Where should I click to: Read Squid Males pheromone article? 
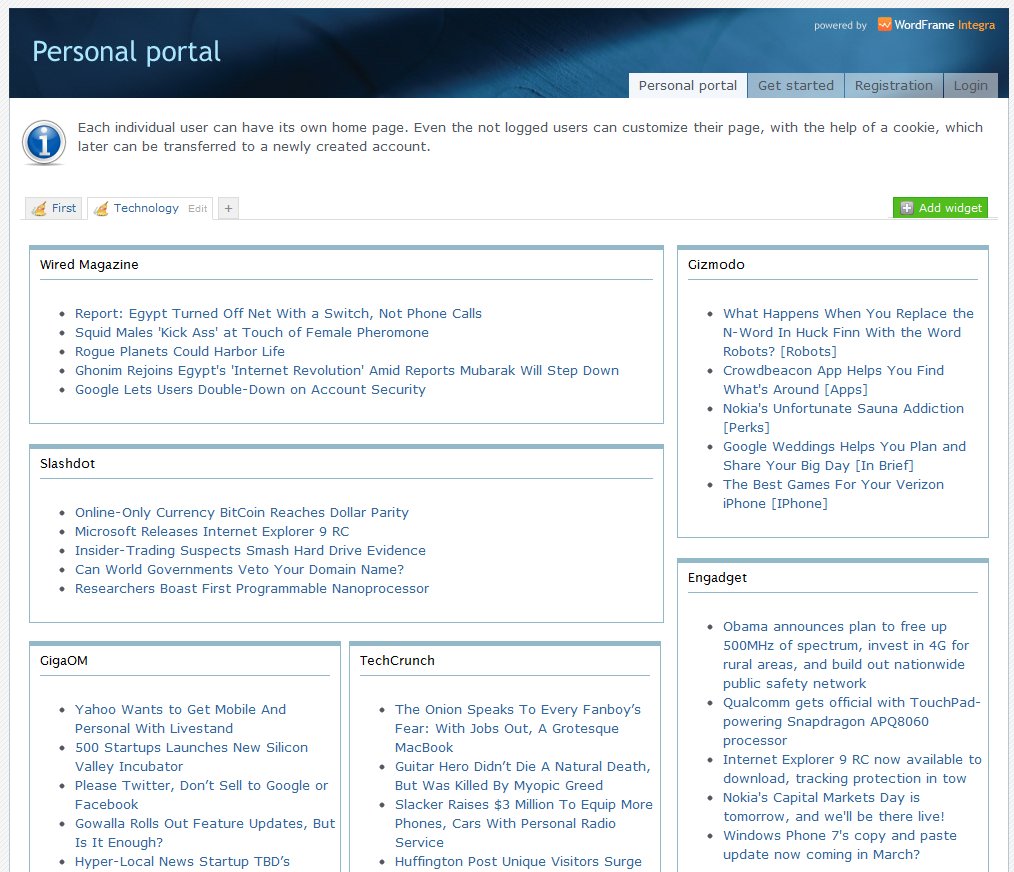[252, 332]
